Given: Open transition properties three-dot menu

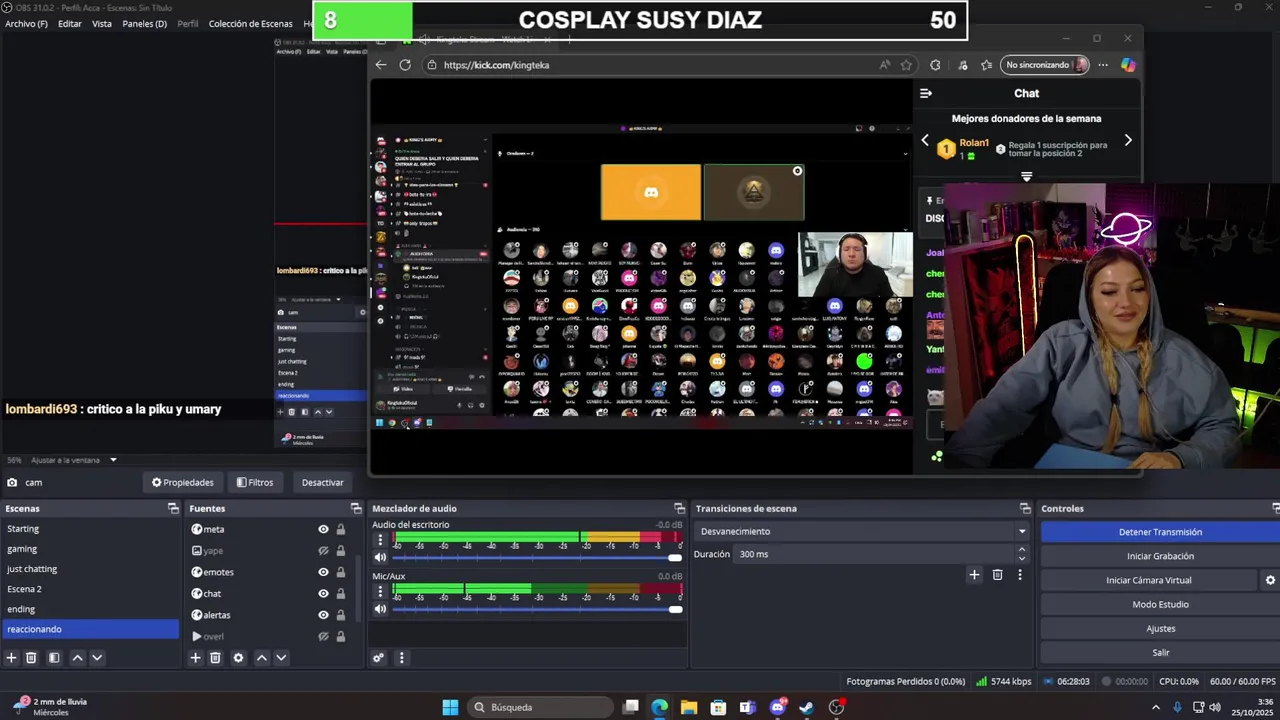Looking at the screenshot, I should tap(1020, 575).
